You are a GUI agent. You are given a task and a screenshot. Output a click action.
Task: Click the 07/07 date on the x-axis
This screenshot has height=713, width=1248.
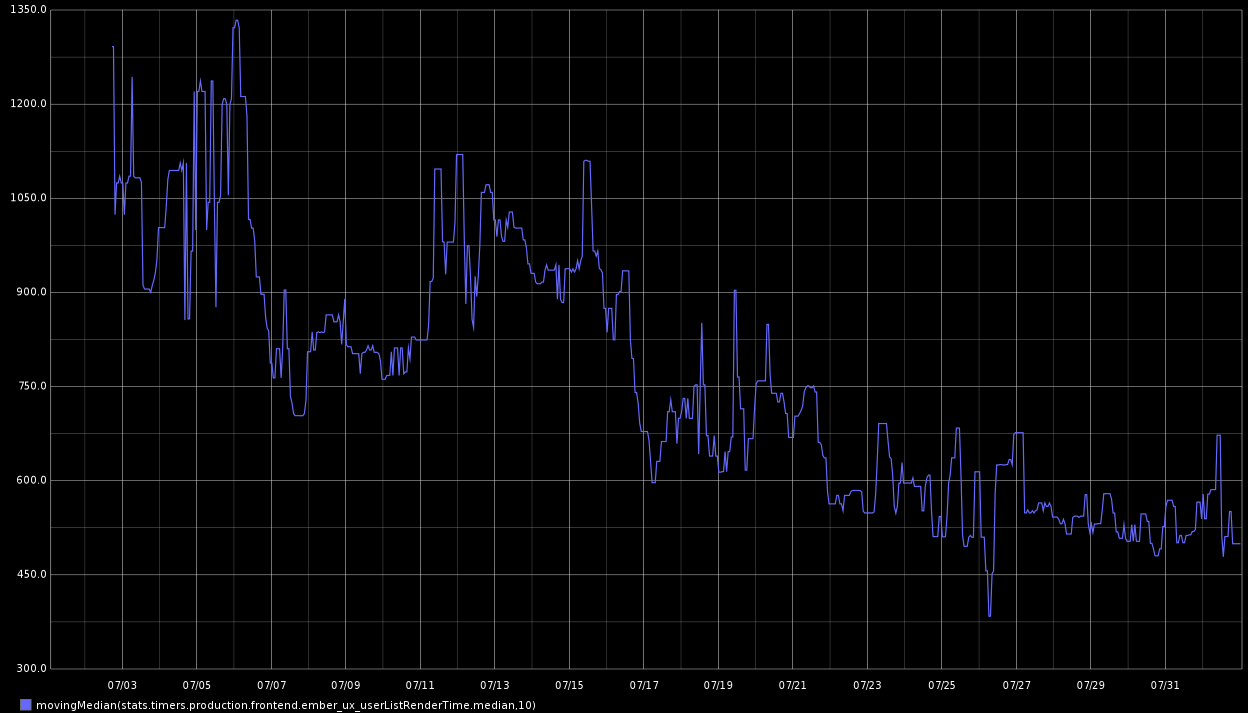click(271, 685)
